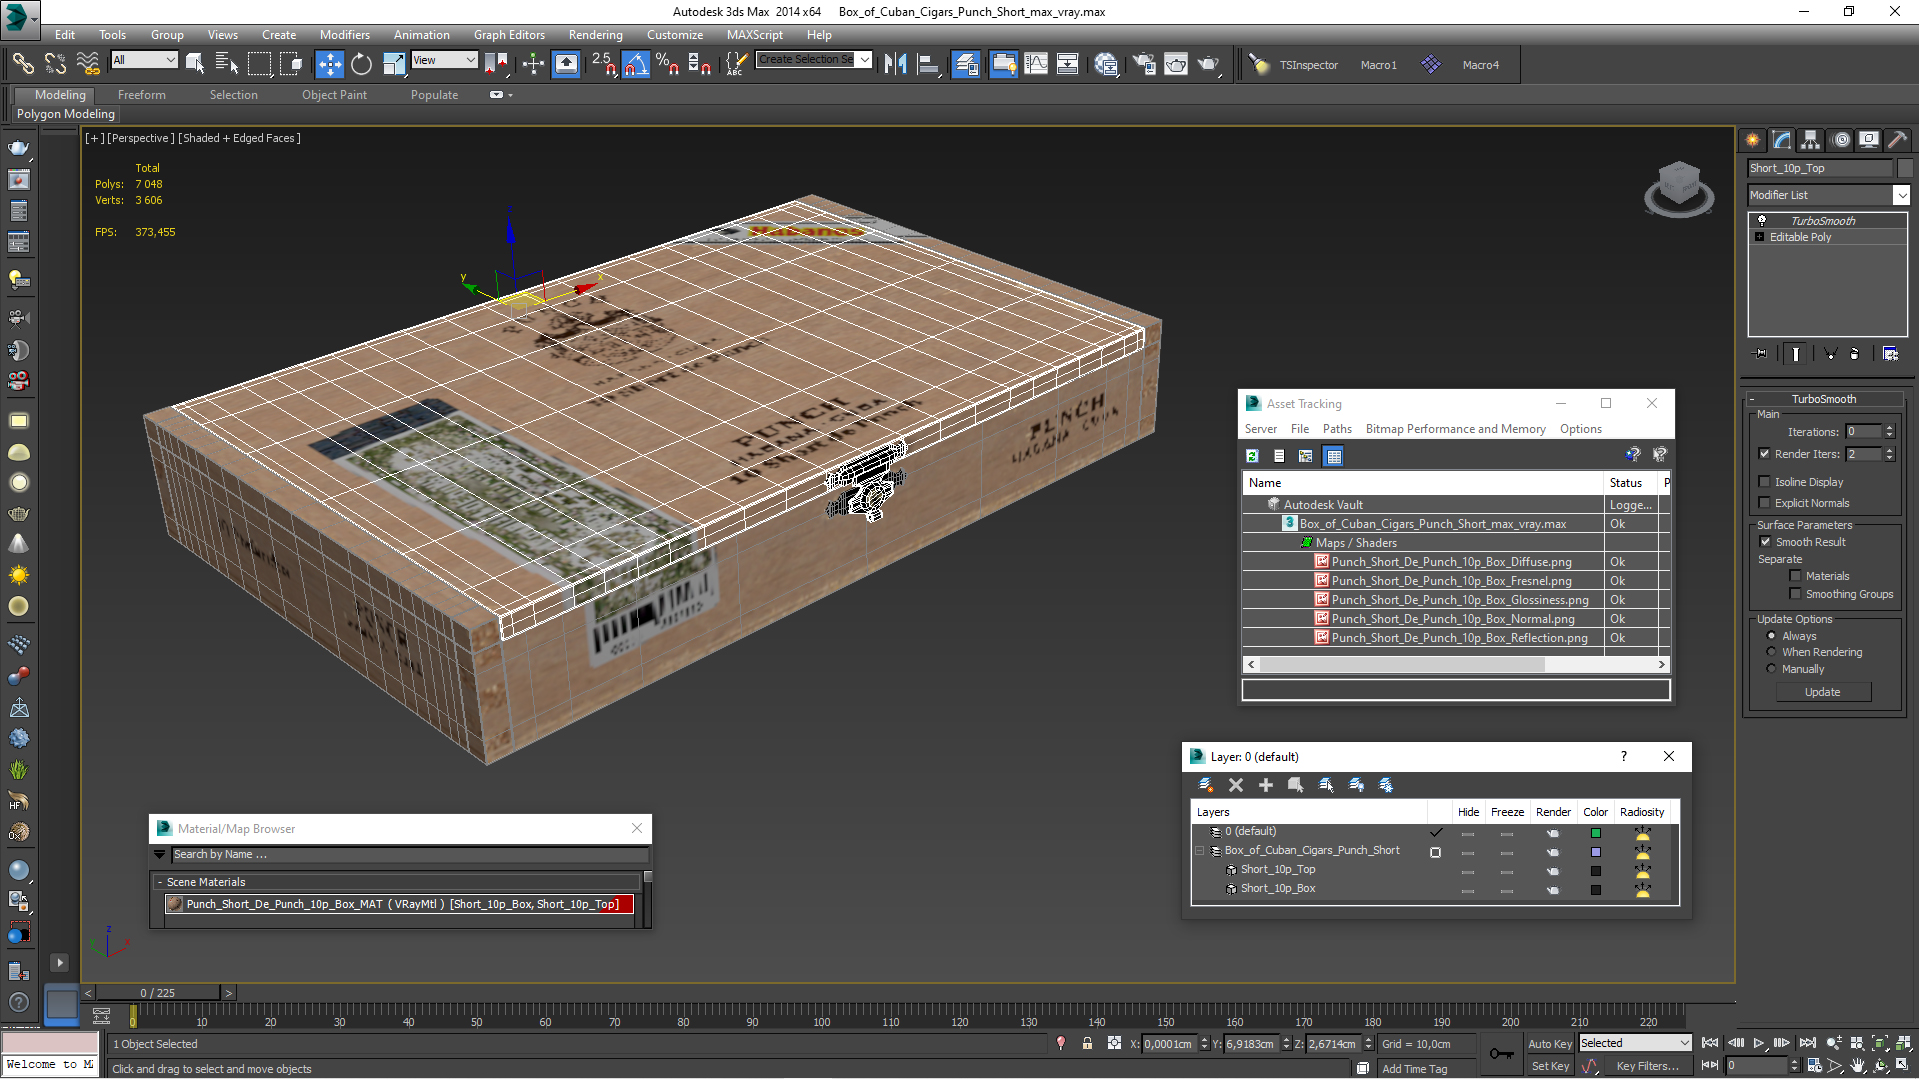Toggle Angle Snap in toolbar
Viewport: 1920px width, 1080px height.
(x=635, y=64)
